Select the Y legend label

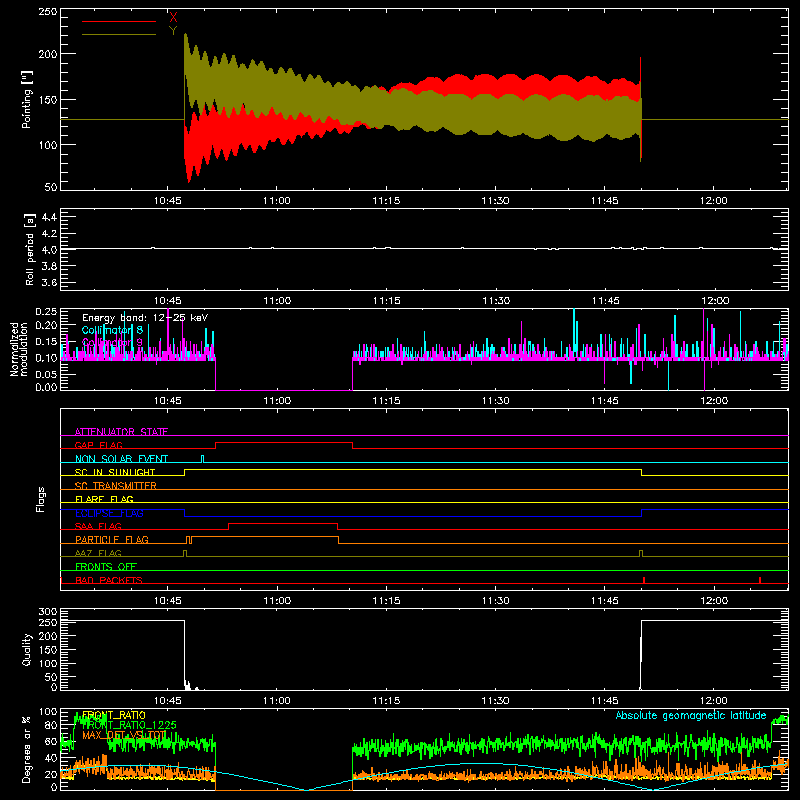pyautogui.click(x=173, y=31)
